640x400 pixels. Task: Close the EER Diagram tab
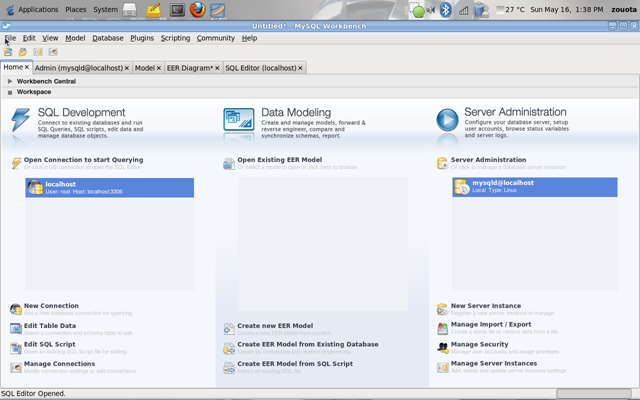(218, 68)
